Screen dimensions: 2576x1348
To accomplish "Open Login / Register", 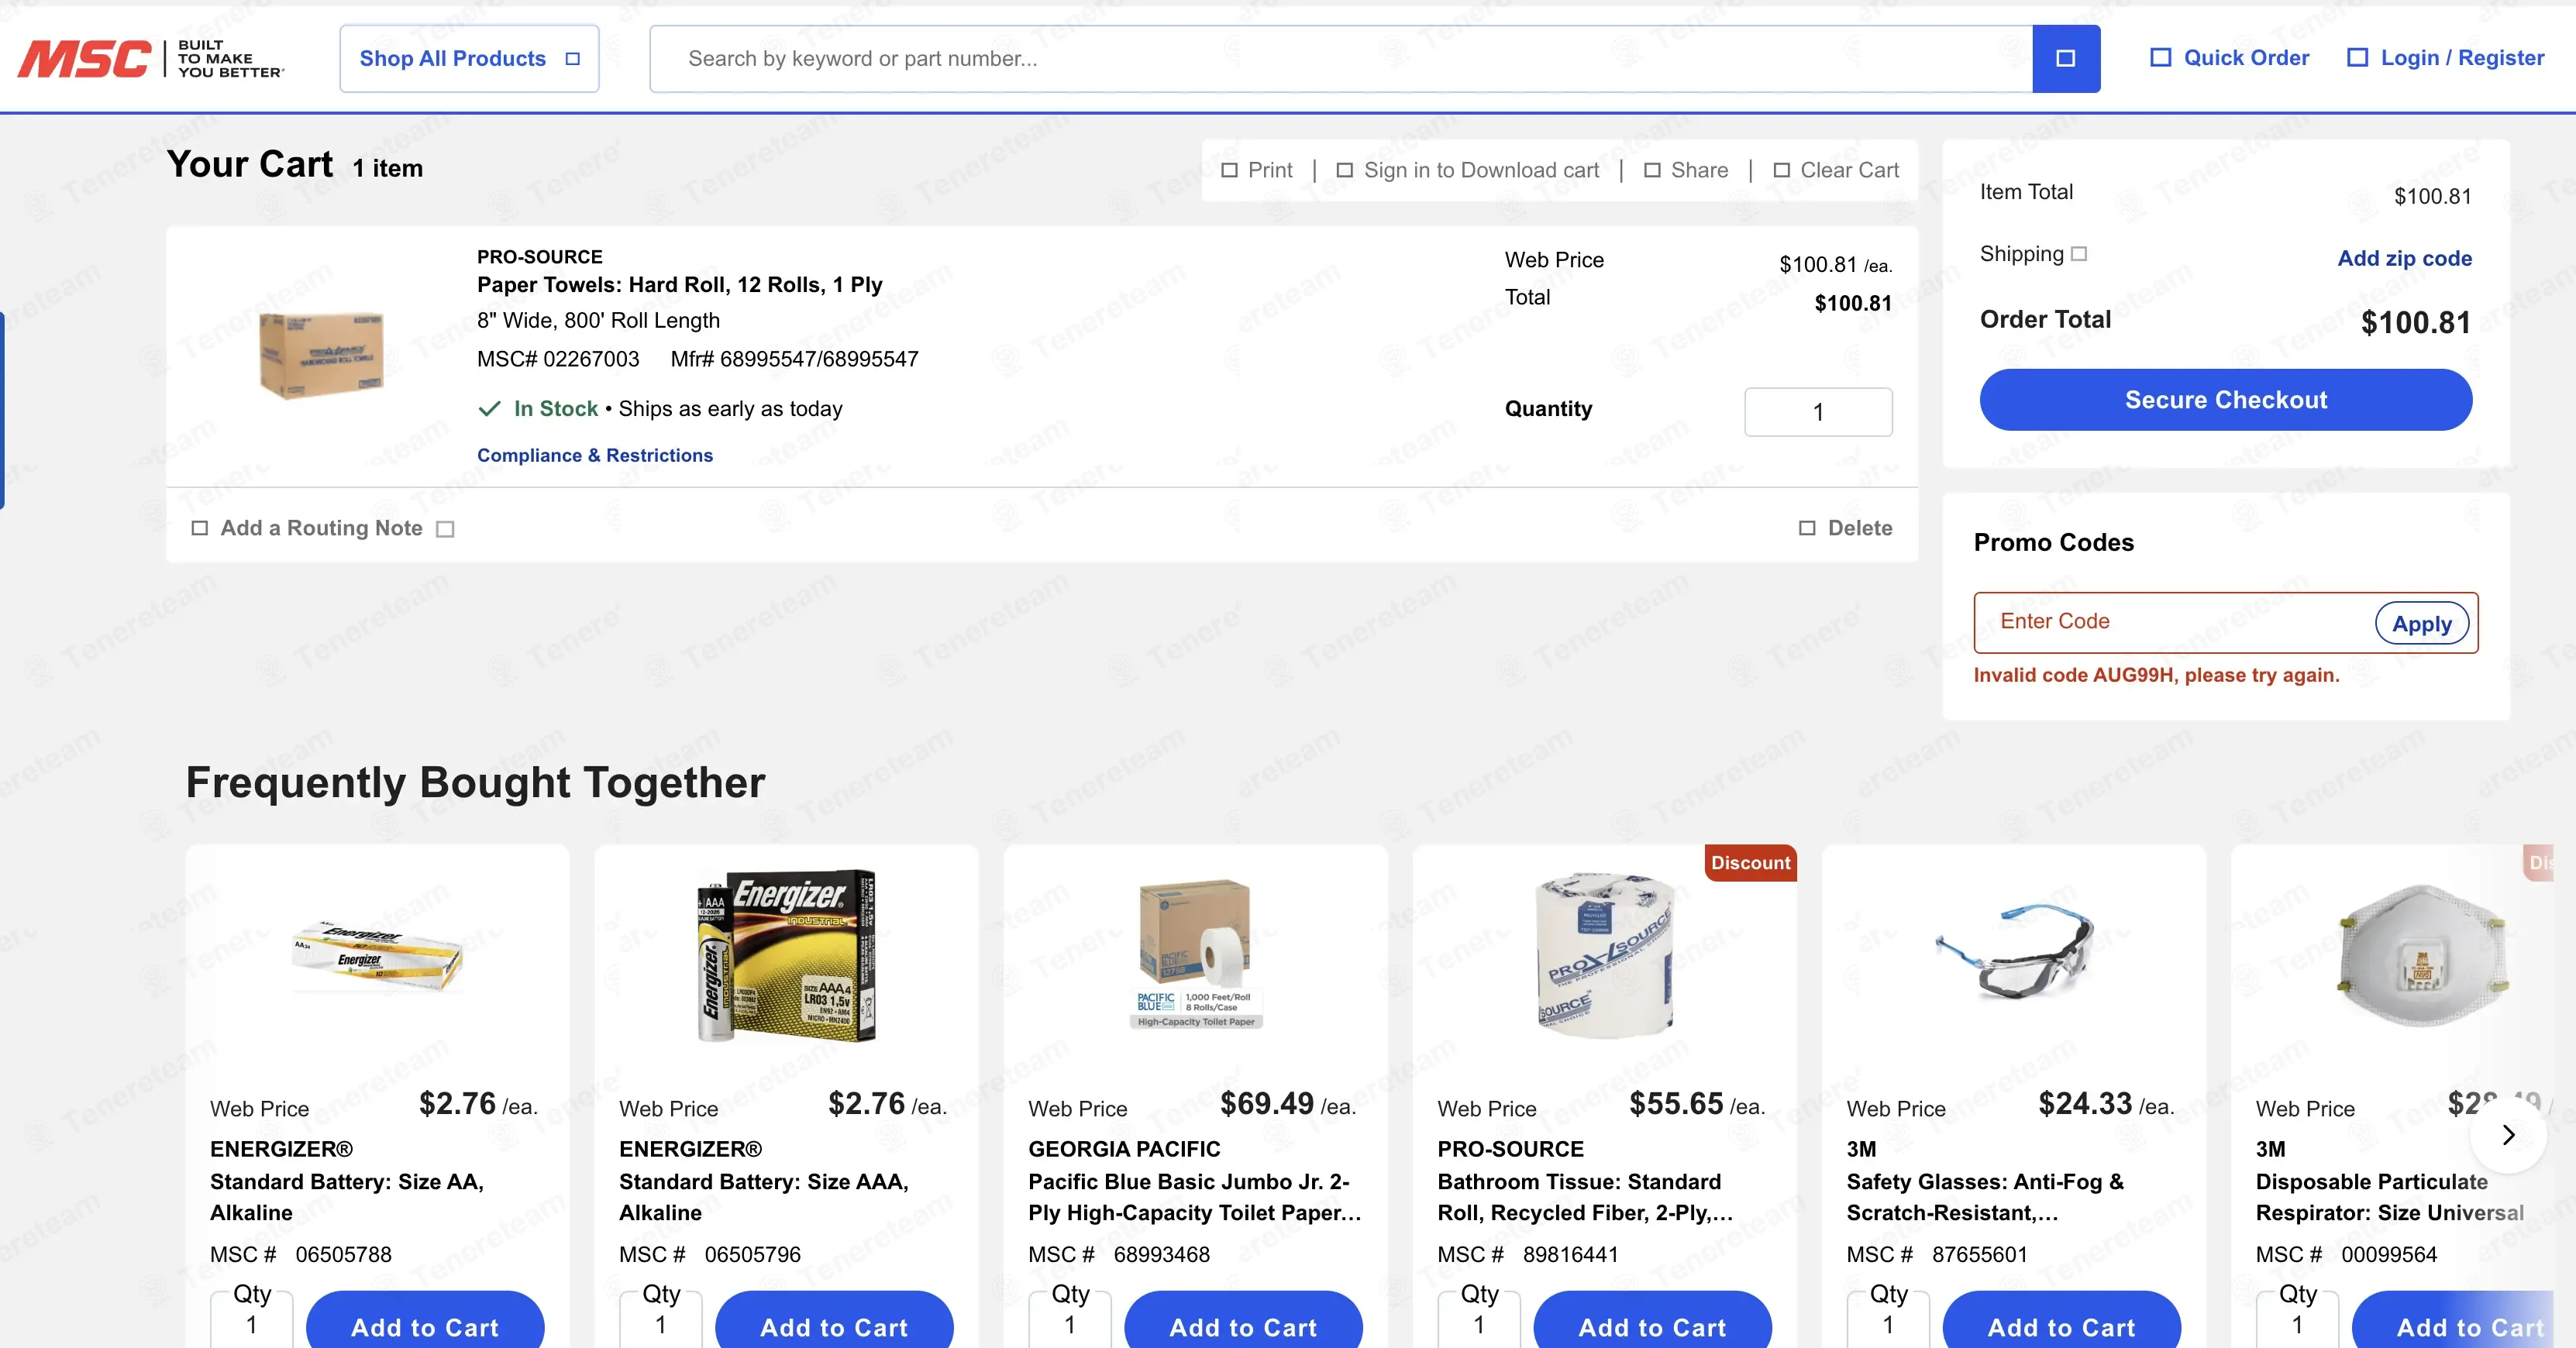I will [x=2446, y=58].
